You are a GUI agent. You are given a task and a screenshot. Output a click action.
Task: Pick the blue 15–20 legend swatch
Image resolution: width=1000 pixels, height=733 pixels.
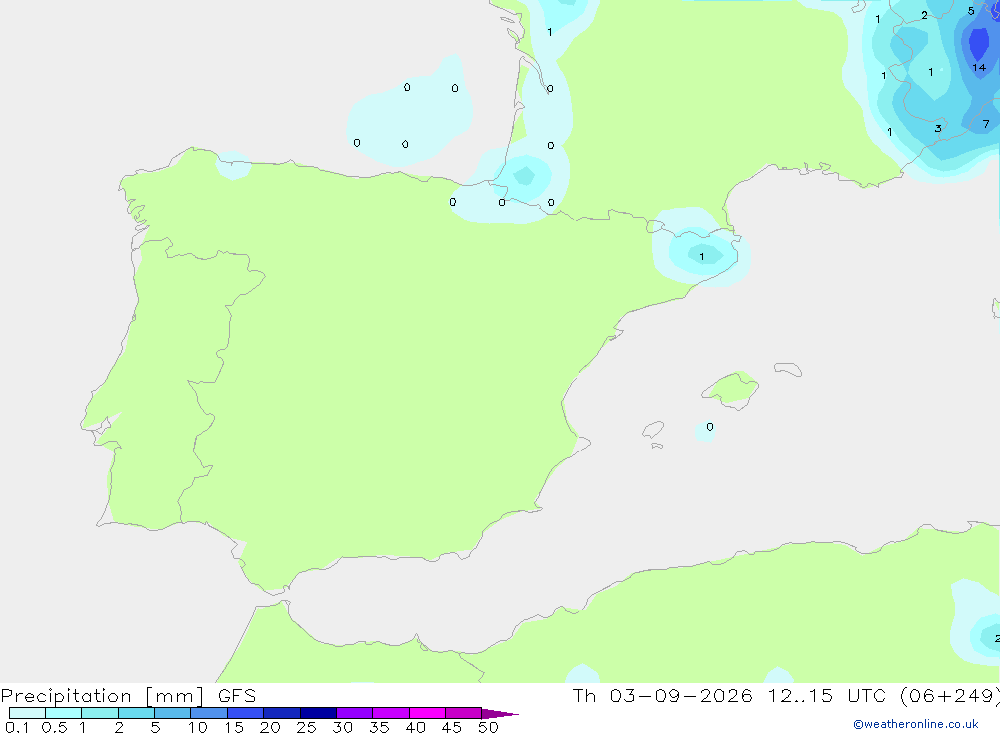(246, 713)
